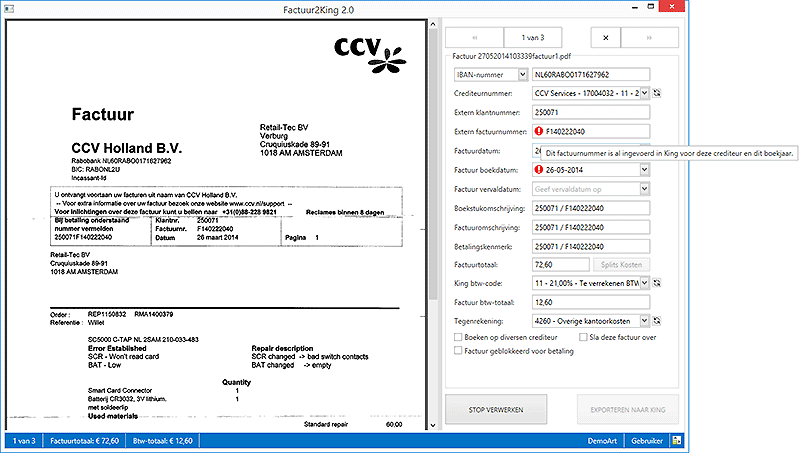Open the Tegenrekening dropdown list
Viewport: 800px width, 453px height.
(644, 321)
